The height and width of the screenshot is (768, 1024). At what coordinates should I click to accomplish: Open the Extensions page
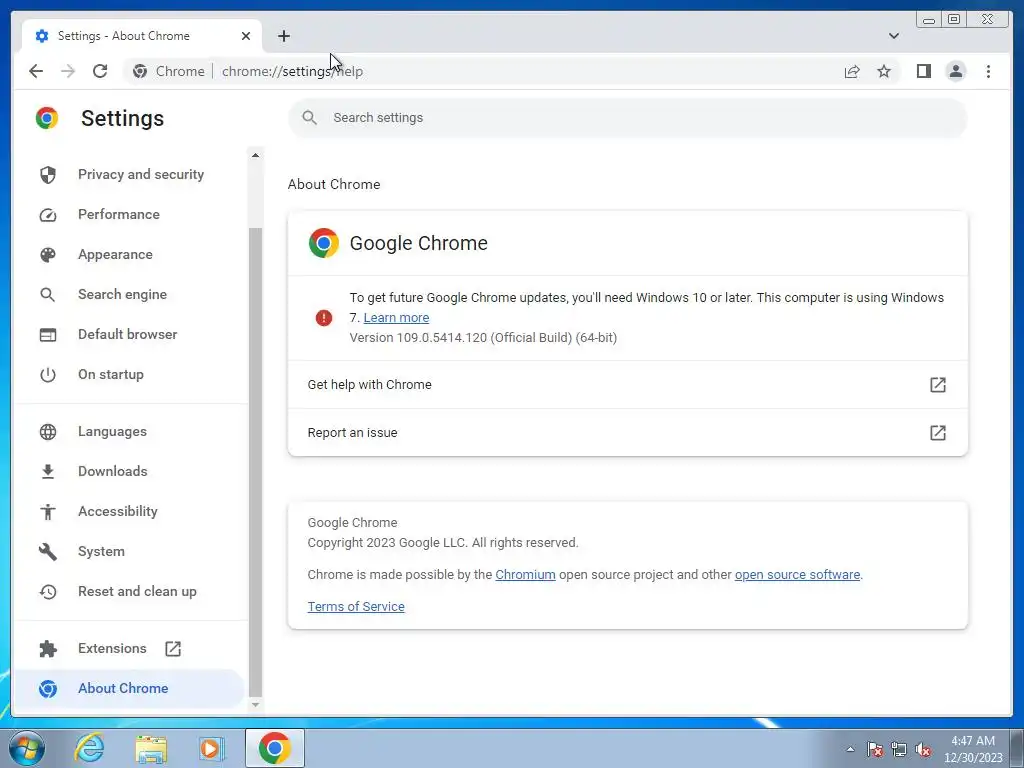point(129,648)
